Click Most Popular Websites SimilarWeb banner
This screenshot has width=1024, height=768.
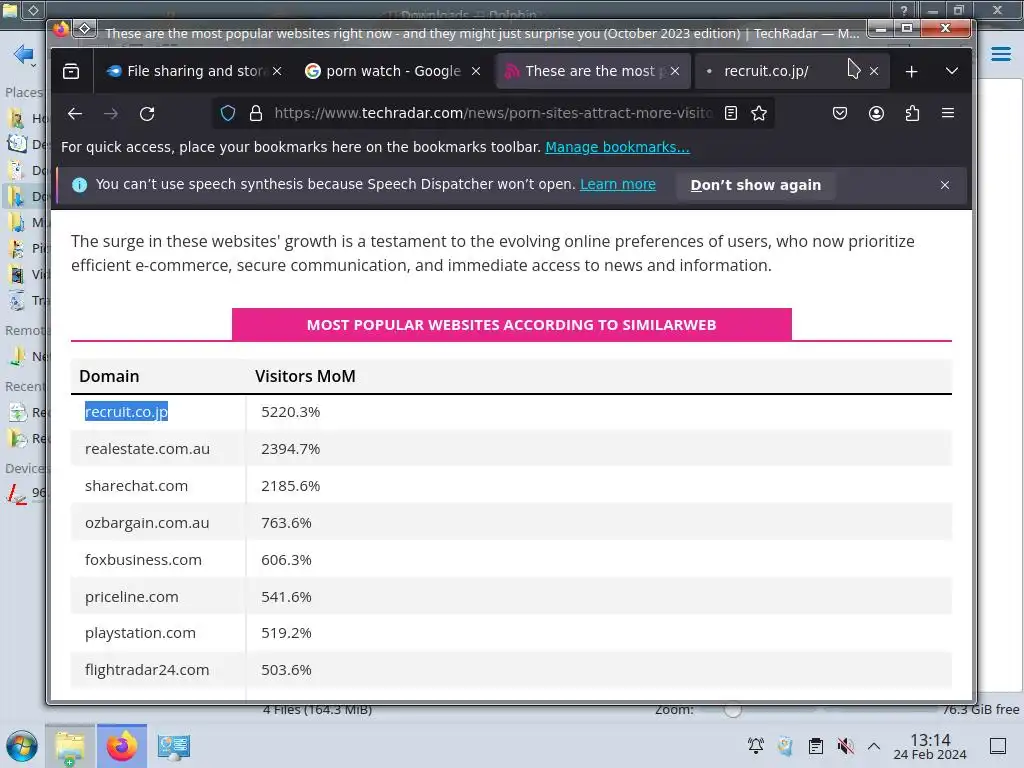pos(511,325)
